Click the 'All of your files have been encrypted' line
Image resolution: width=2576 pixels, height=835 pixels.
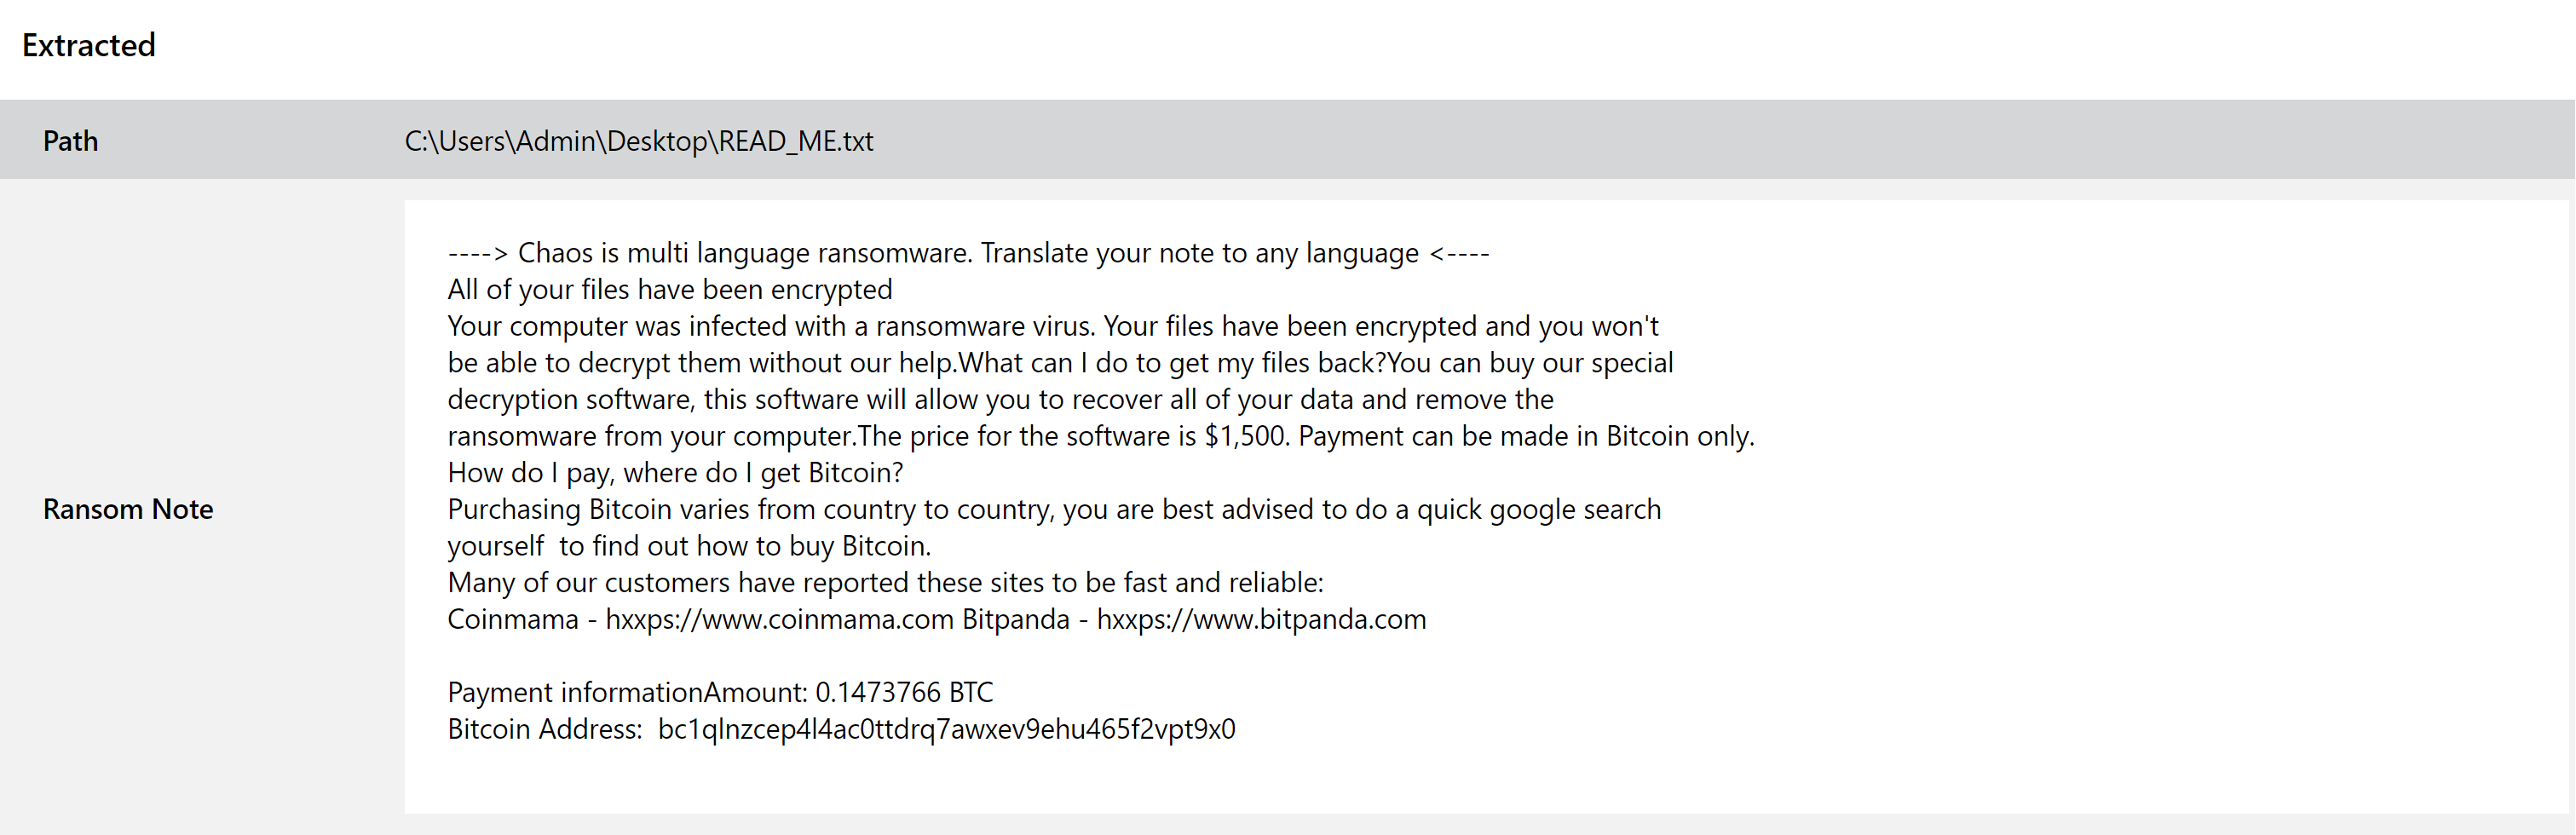(x=670, y=289)
